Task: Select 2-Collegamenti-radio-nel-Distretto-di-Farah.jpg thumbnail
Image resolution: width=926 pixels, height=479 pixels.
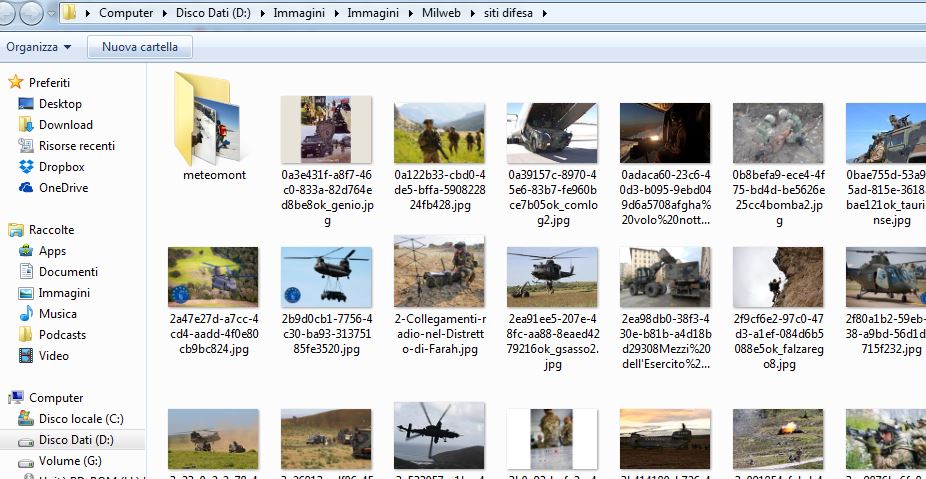Action: click(439, 271)
